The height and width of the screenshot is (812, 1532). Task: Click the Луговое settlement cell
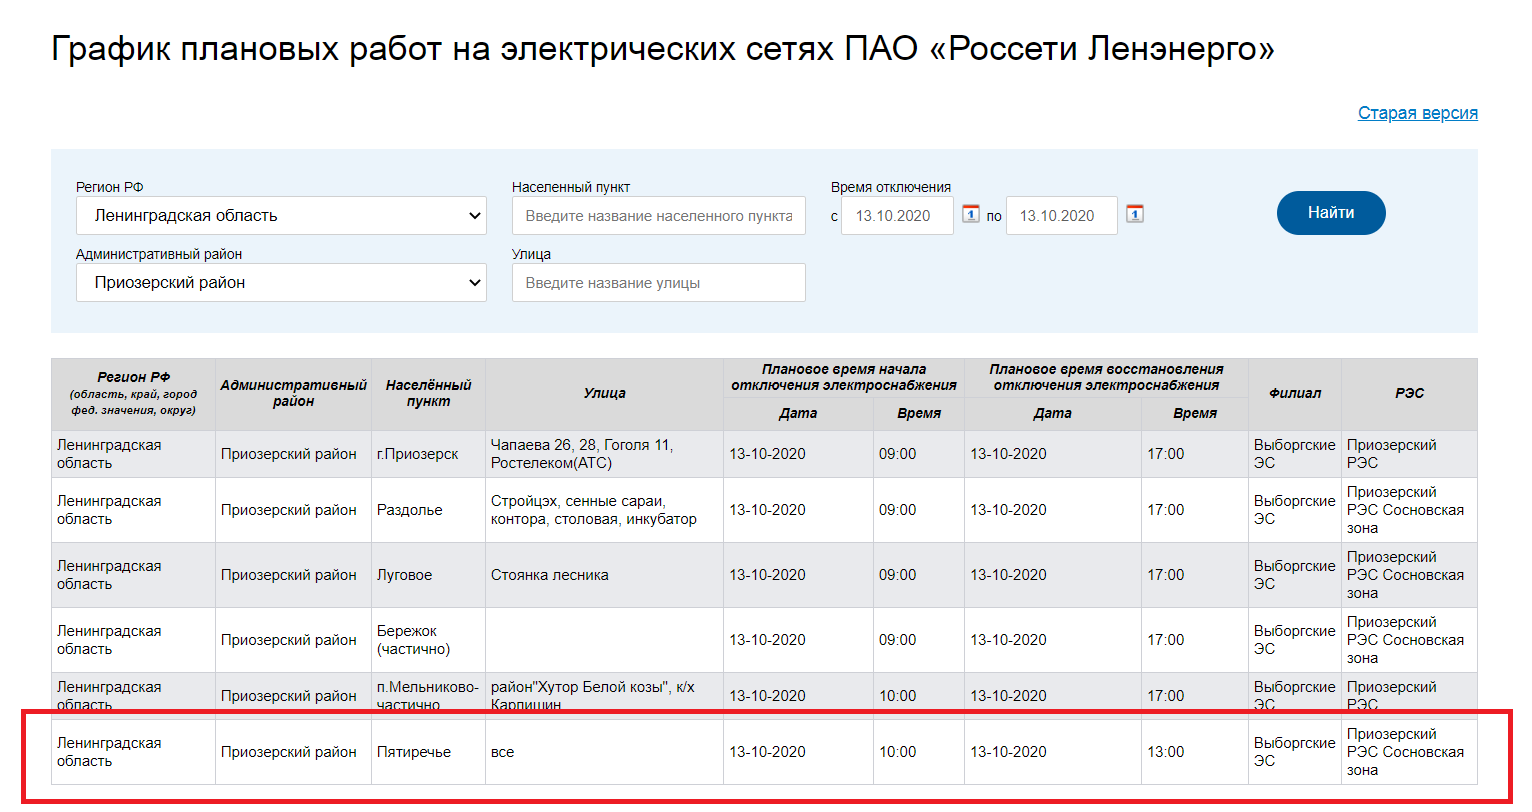point(428,575)
